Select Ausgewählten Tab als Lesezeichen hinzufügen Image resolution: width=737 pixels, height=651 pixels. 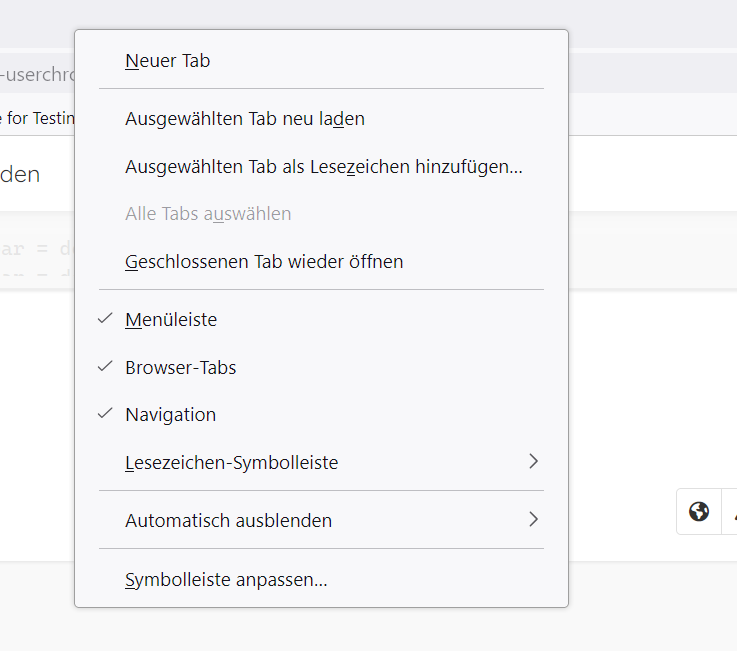pos(324,167)
